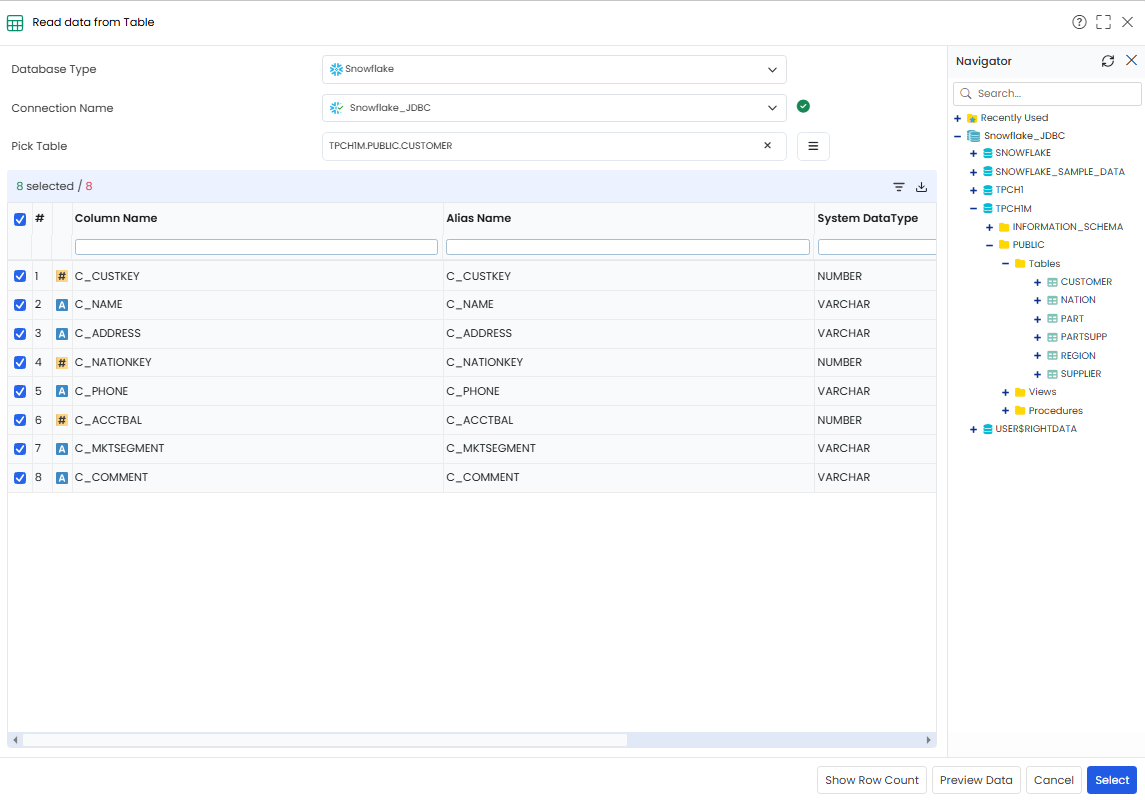Click the text type icon of C_ADDRESS
The width and height of the screenshot is (1145, 800).
click(62, 334)
